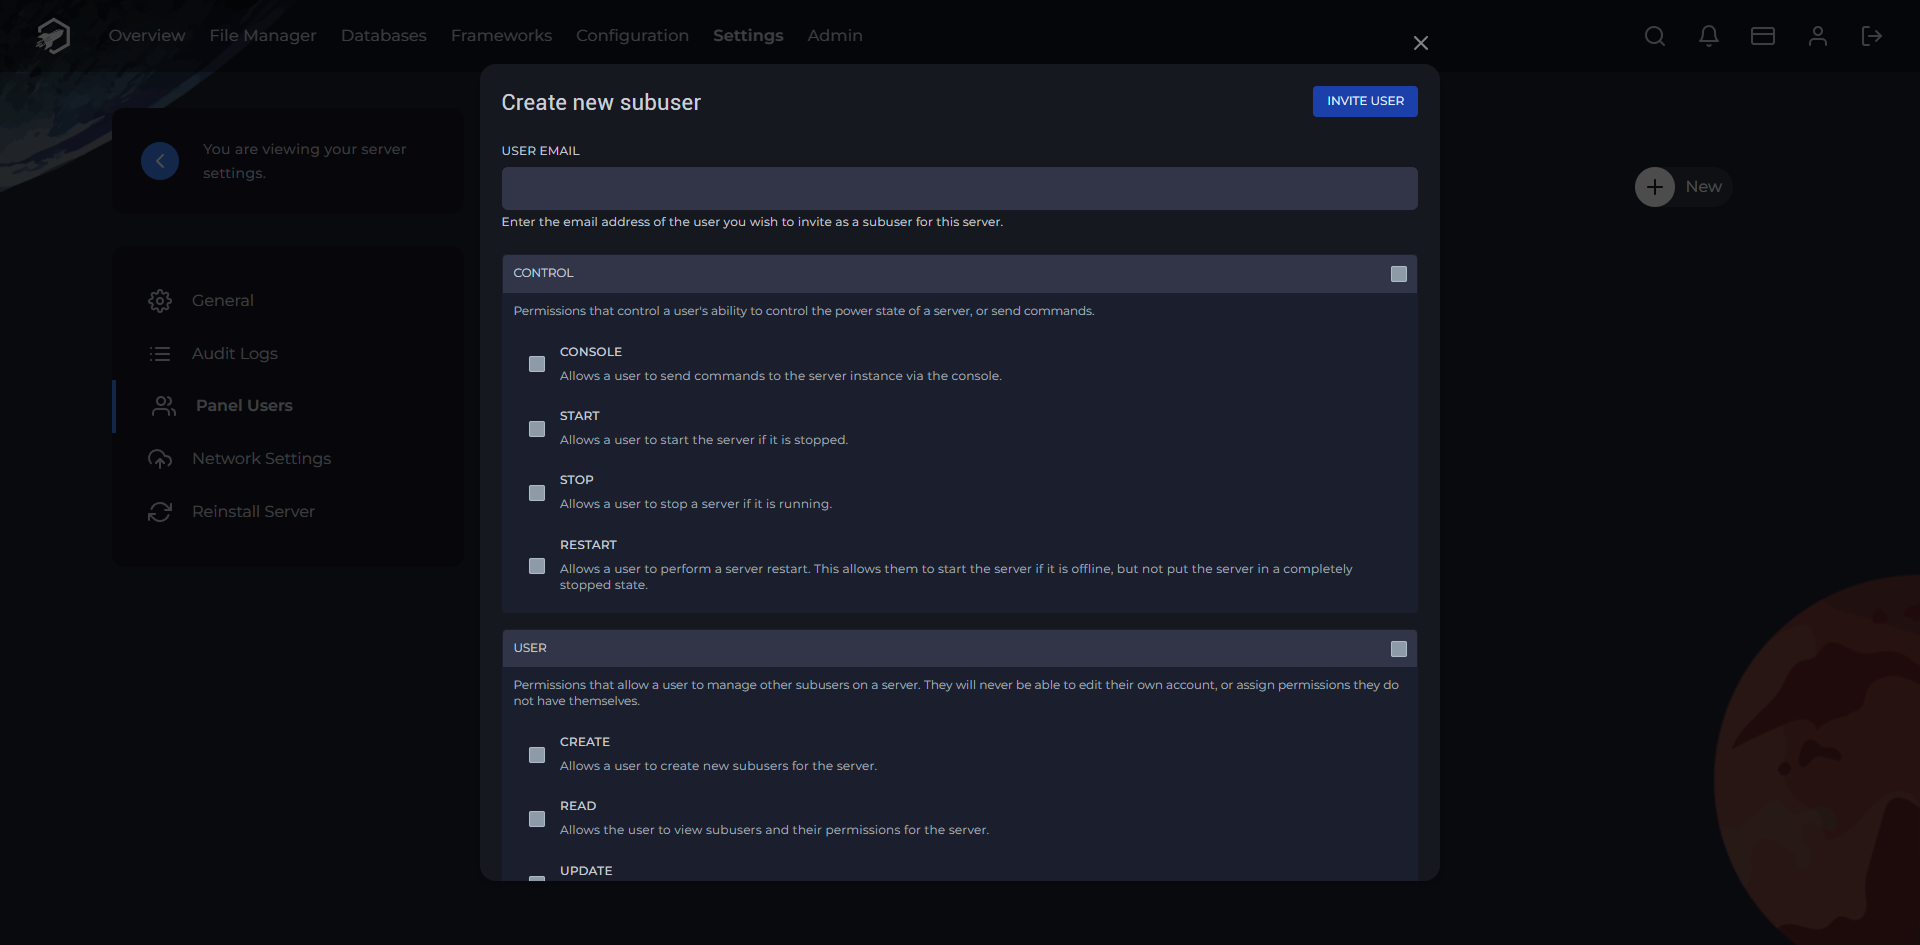
Task: Log out using the sign-out icon
Action: [x=1872, y=36]
